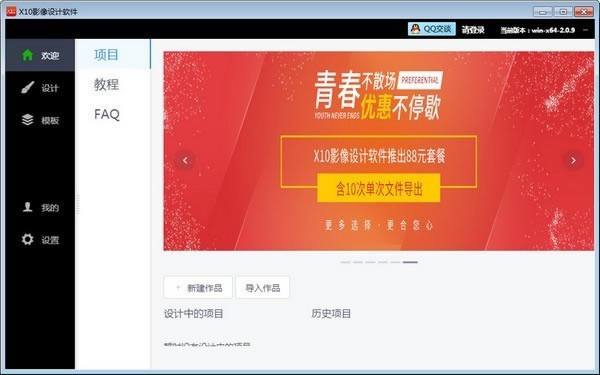Image resolution: width=600 pixels, height=375 pixels.
Task: Click the 新建作品 button
Action: [198, 287]
